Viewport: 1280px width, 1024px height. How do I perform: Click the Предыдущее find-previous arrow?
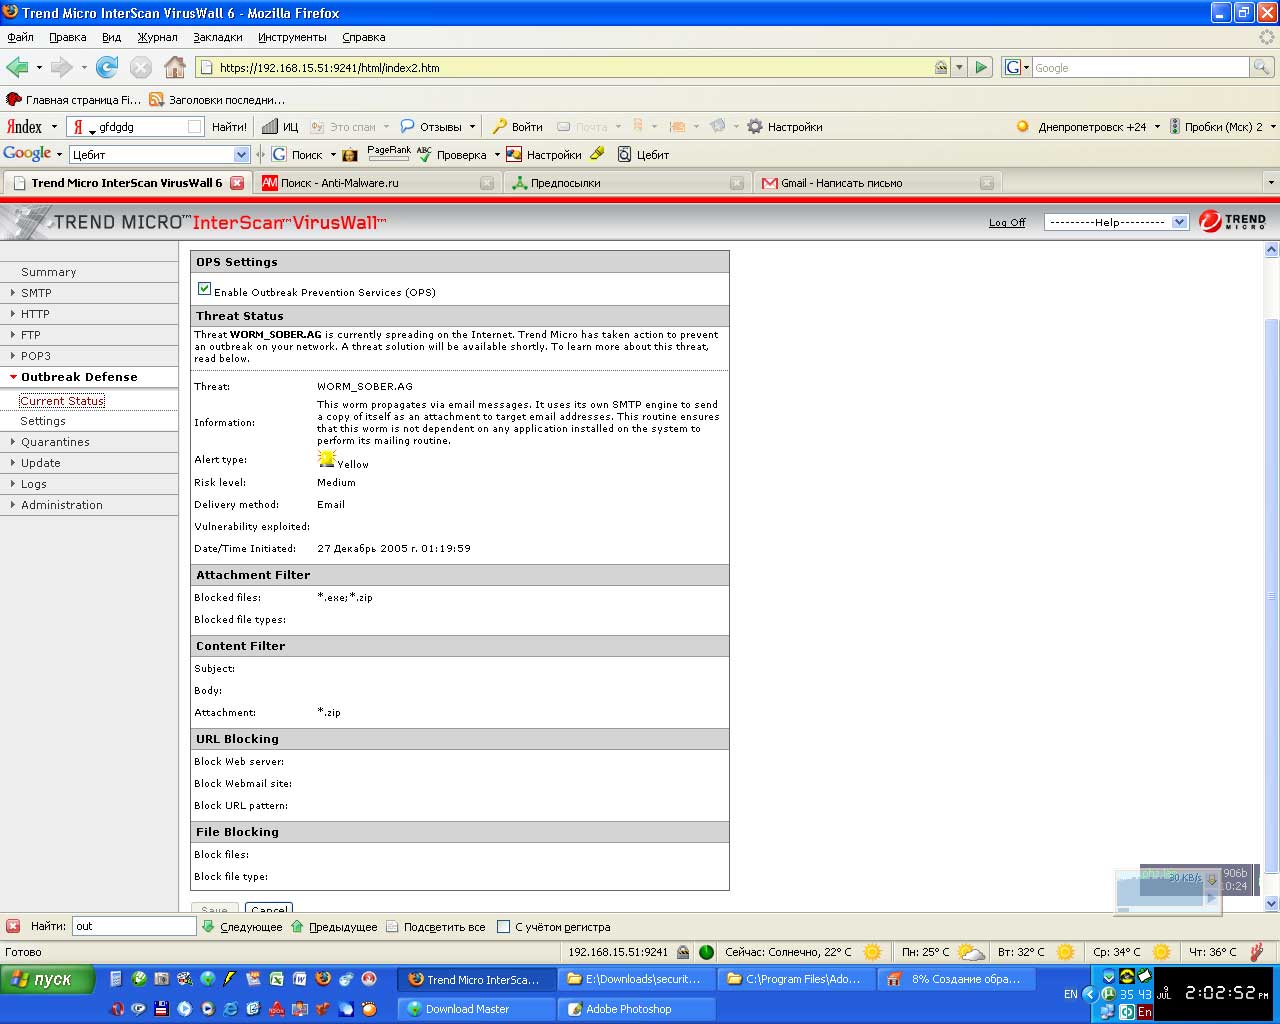[334, 927]
